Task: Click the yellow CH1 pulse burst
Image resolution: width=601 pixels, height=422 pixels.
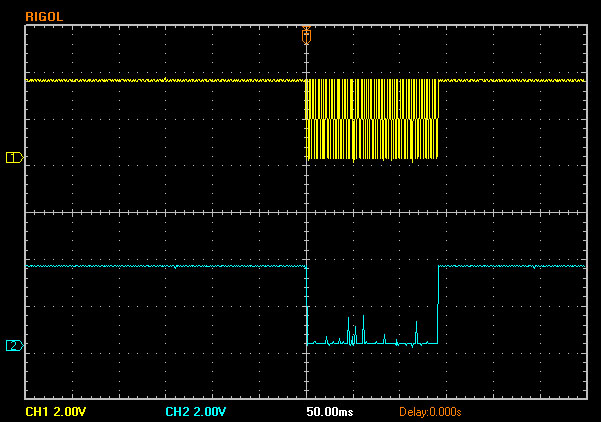Action: (372, 119)
